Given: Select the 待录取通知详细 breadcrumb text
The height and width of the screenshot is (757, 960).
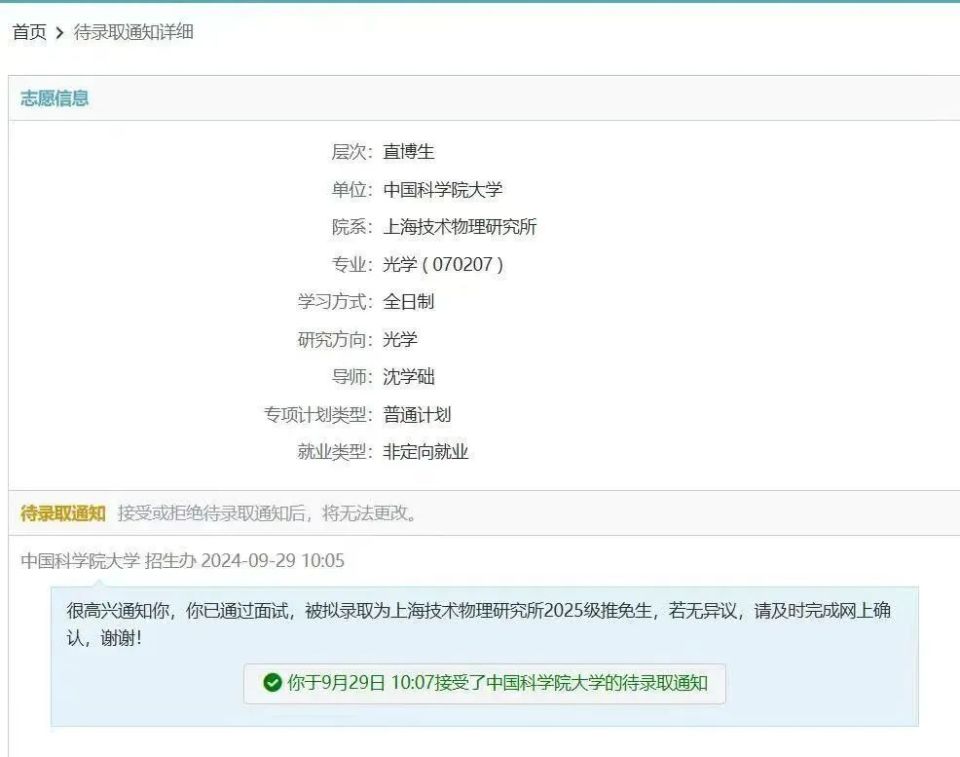Looking at the screenshot, I should point(133,32).
